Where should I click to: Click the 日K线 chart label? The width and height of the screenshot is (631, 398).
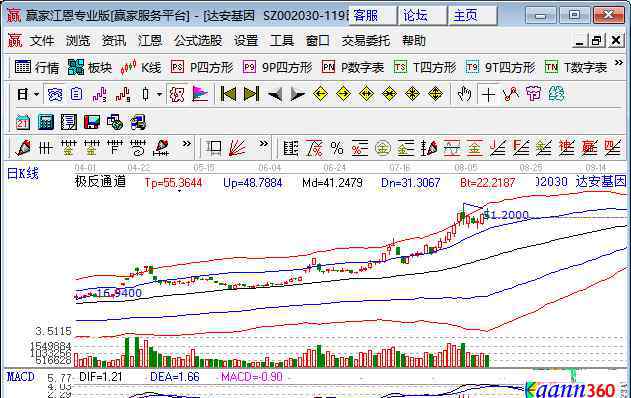[23, 174]
